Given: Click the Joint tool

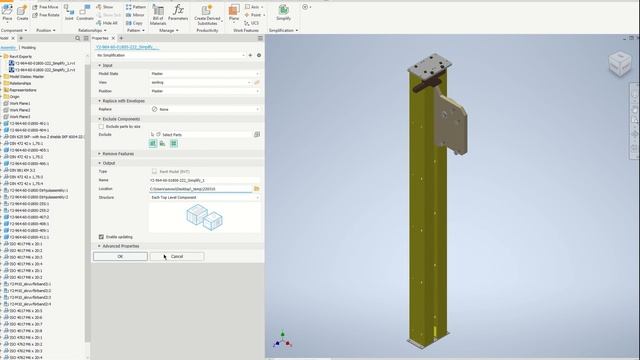Looking at the screenshot, I should pyautogui.click(x=69, y=13).
